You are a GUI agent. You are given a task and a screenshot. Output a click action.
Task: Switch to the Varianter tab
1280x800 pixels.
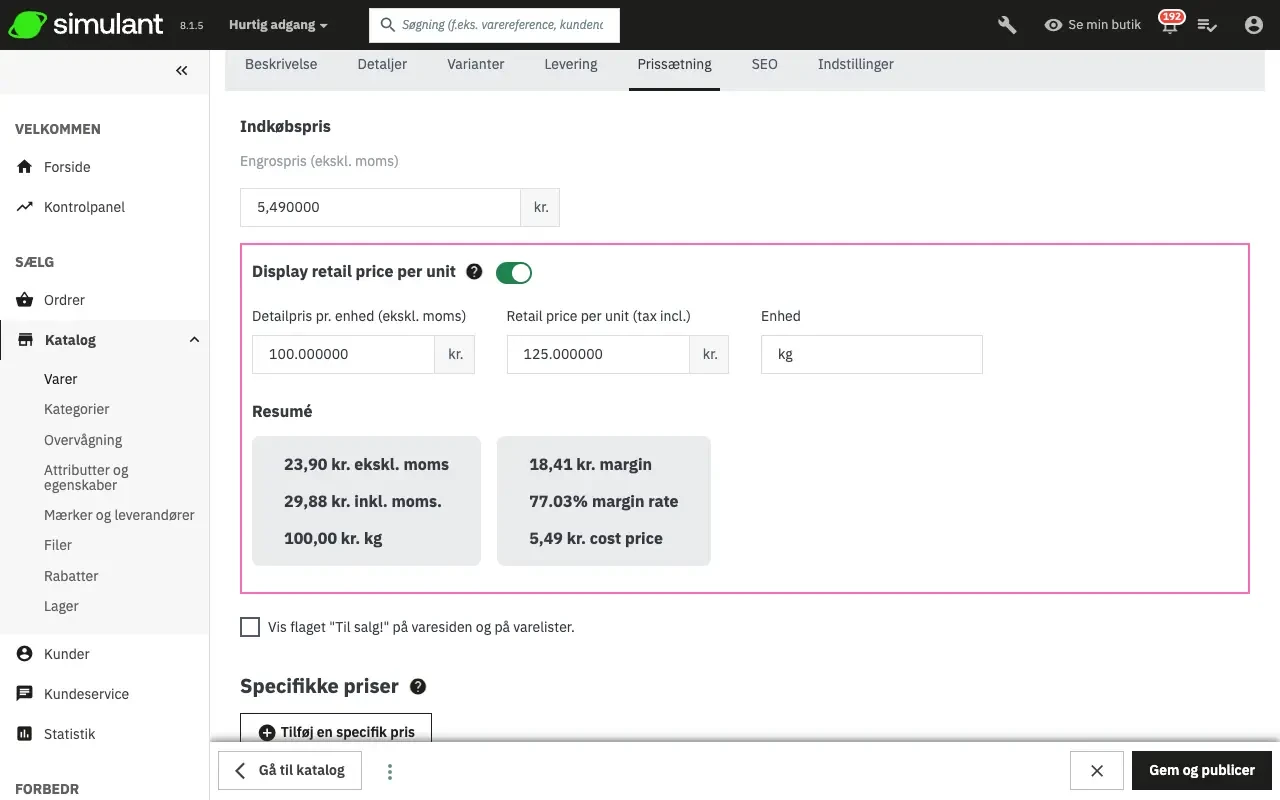coord(475,64)
